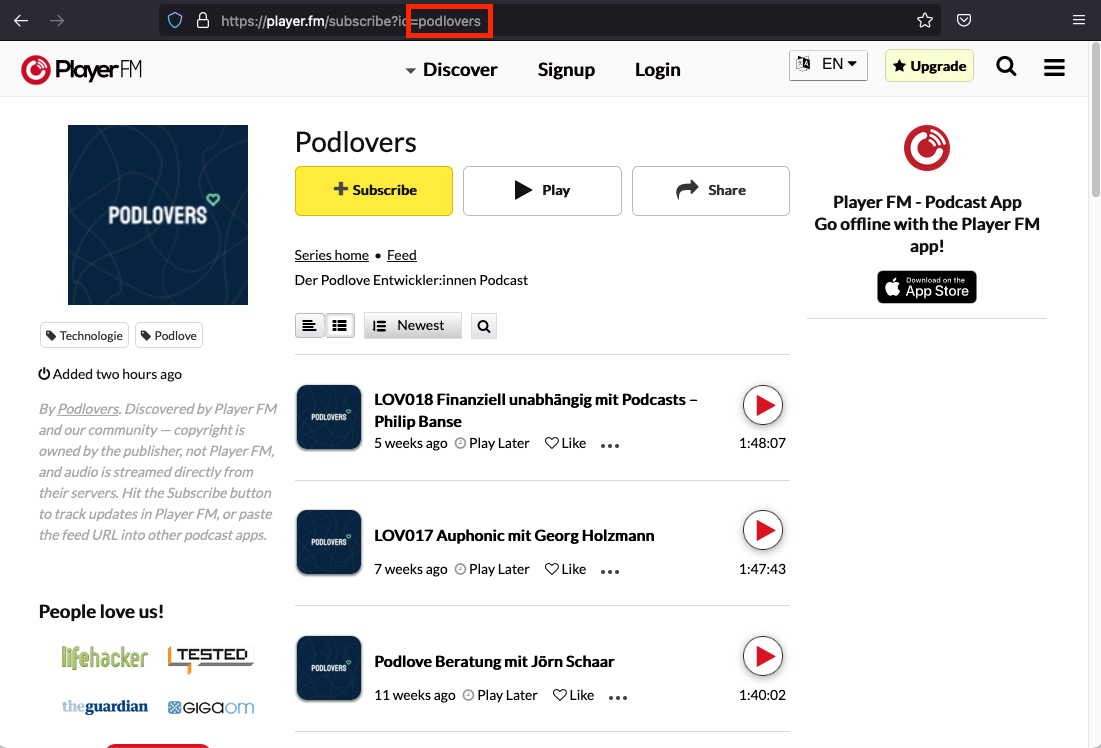Screen dimensions: 1101x748
Task: Focus the browser address bar URL
Action: point(548,20)
